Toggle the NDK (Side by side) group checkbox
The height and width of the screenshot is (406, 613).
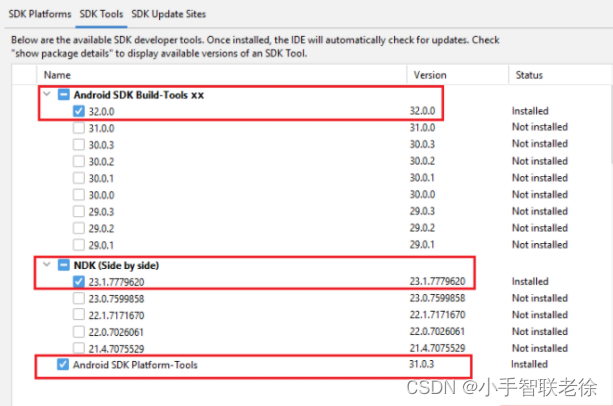(x=64, y=265)
